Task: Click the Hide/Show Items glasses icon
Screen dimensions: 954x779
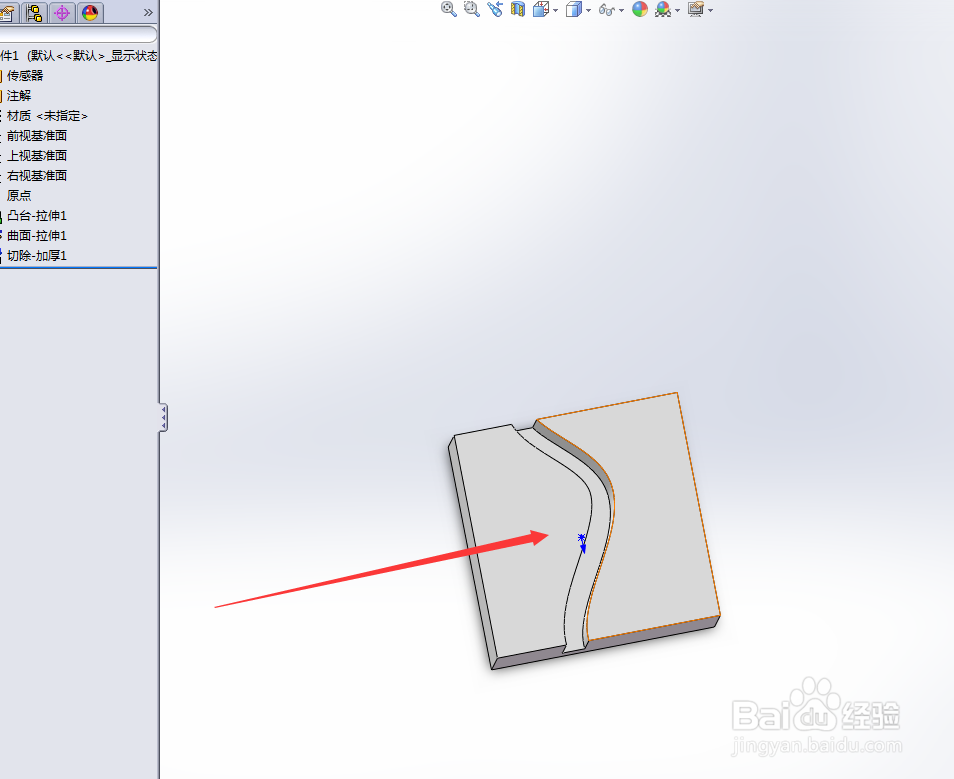Action: [607, 10]
